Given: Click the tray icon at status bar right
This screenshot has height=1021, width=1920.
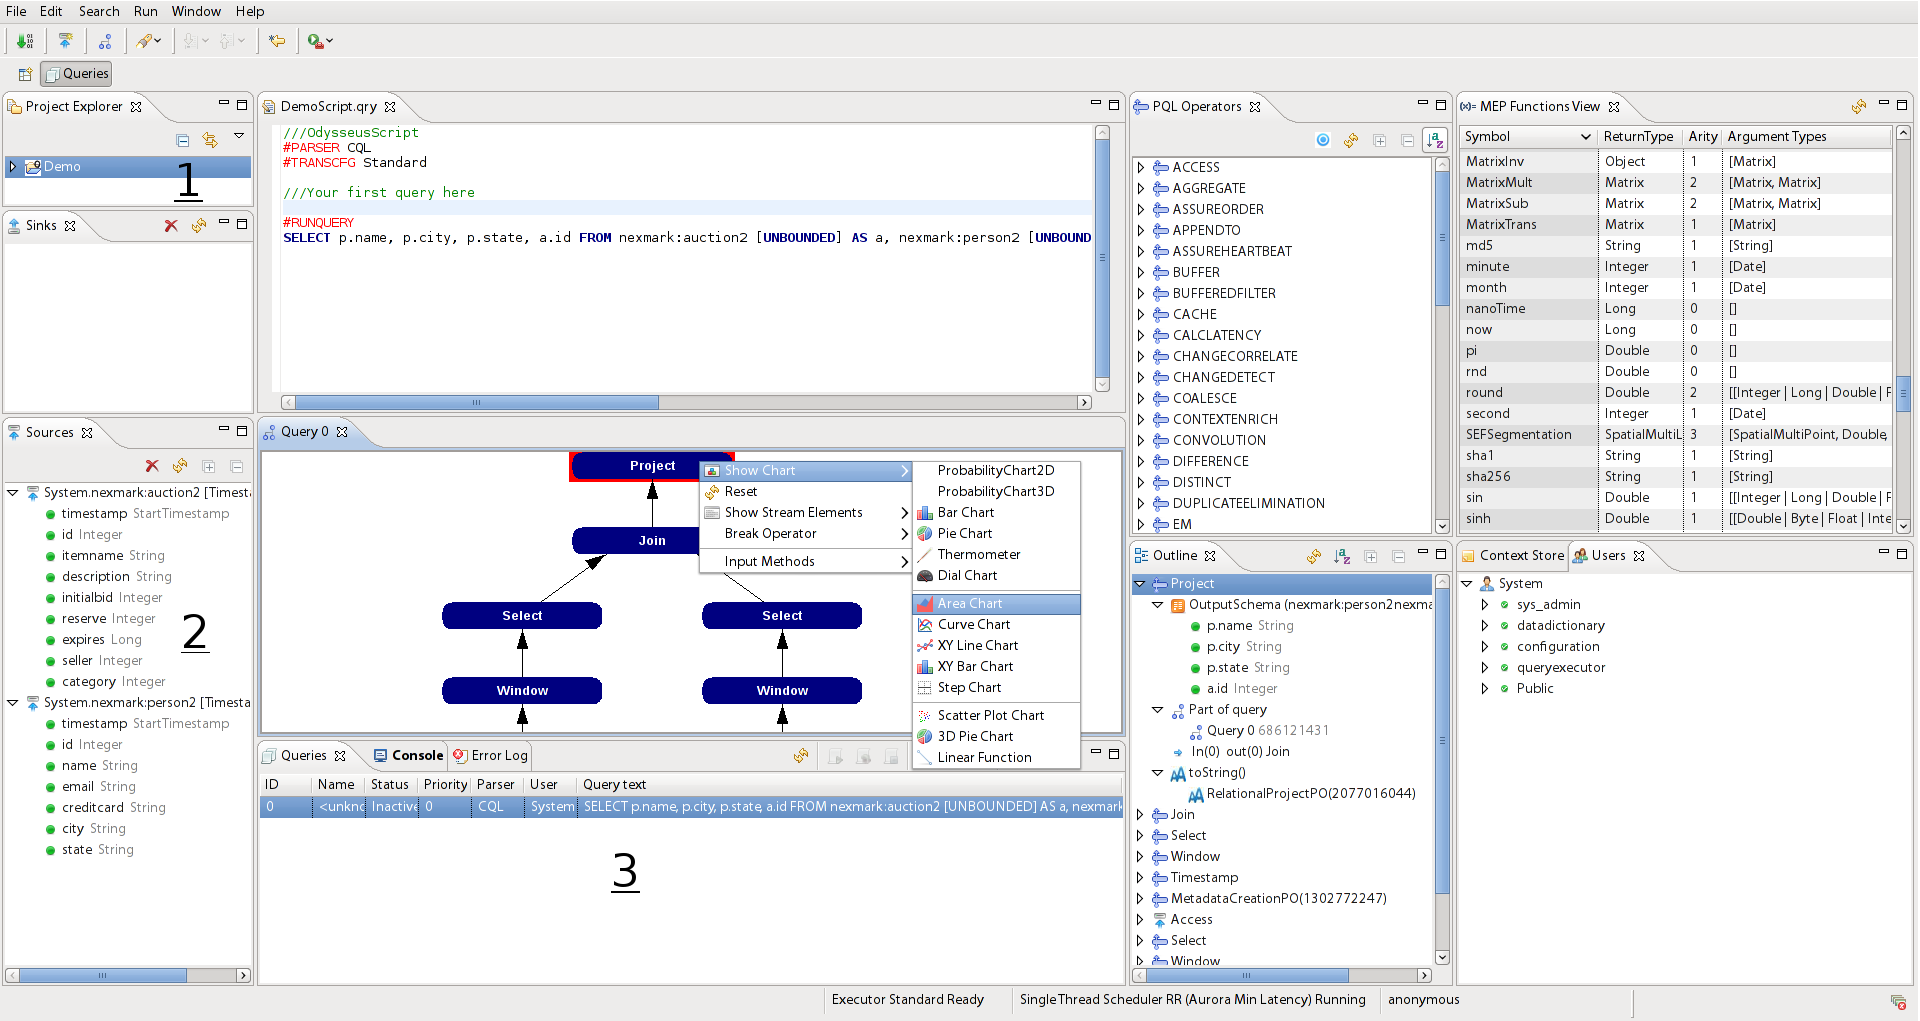Looking at the screenshot, I should 1898,1001.
